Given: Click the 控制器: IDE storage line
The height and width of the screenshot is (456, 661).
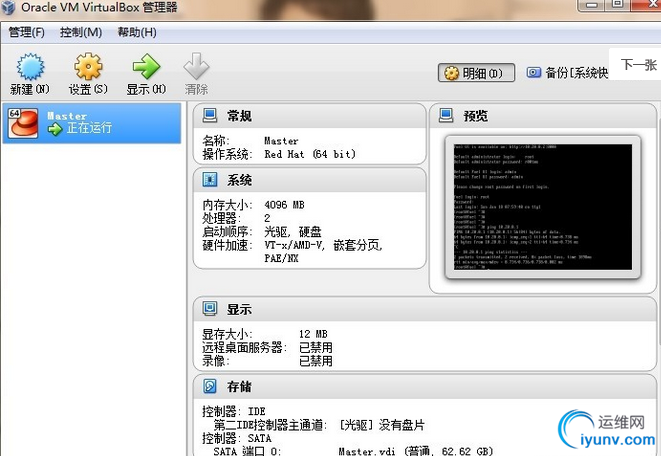Looking at the screenshot, I should tap(234, 411).
